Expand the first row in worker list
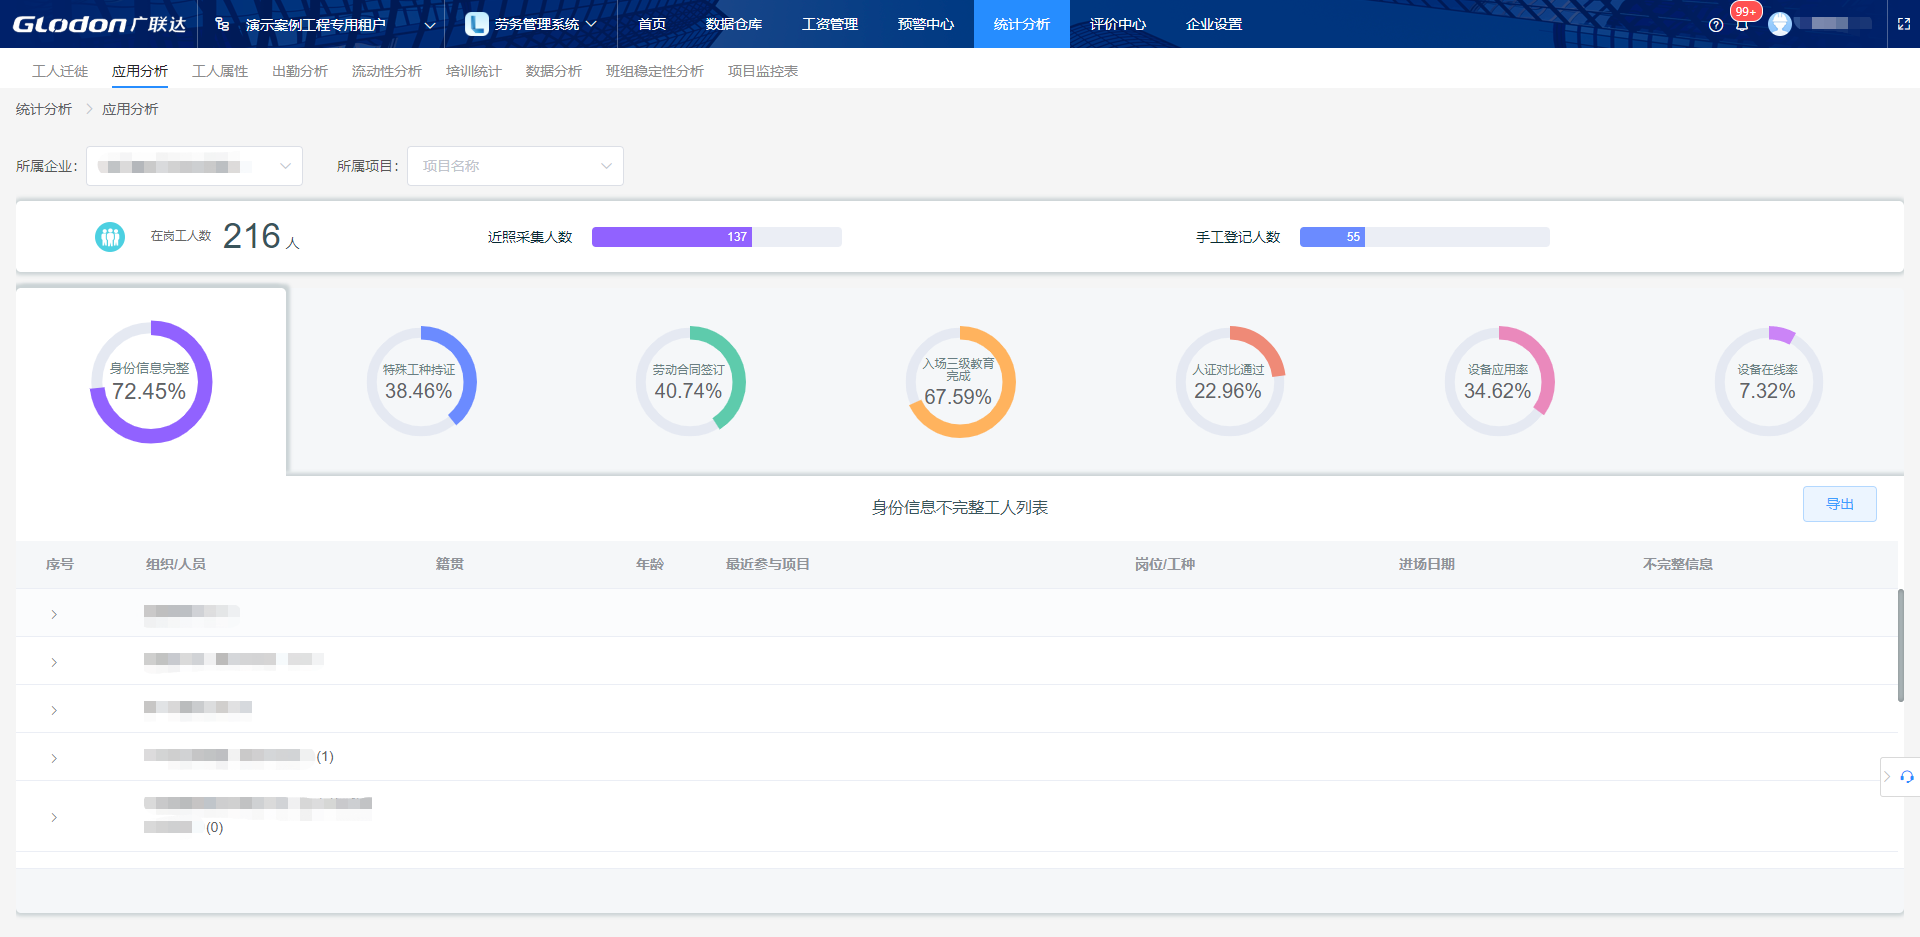Screen dimensions: 1920x937 point(54,614)
